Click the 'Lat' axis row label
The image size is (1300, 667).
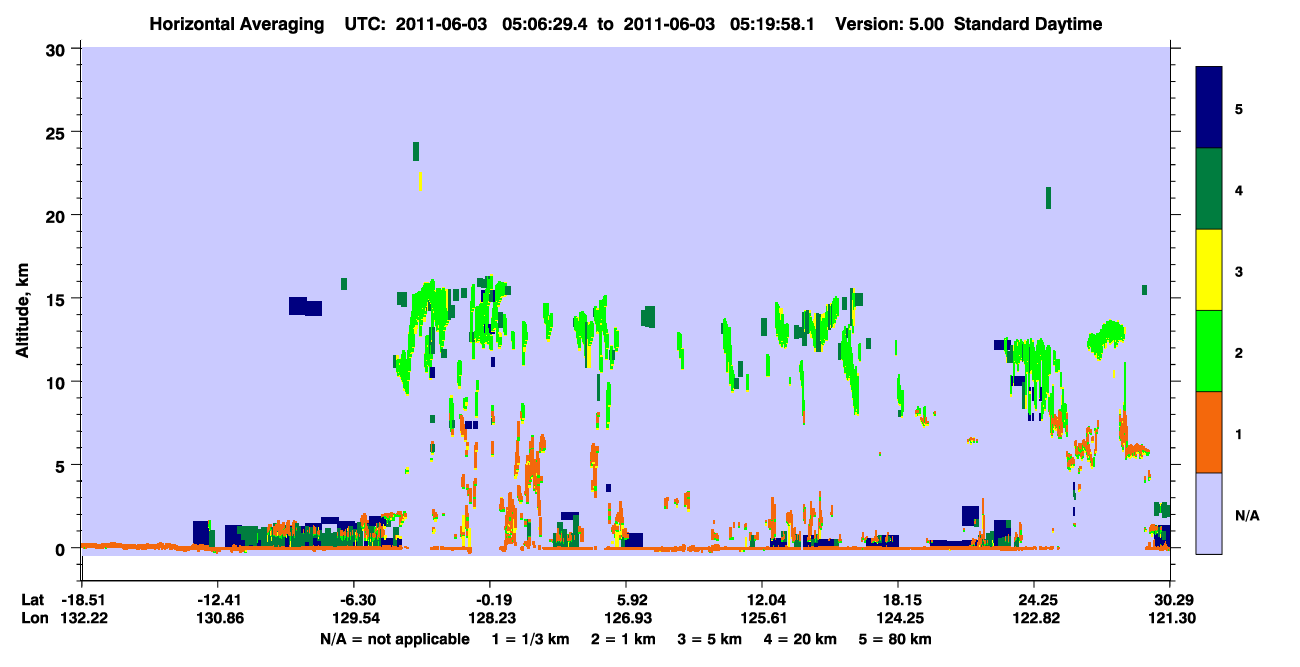coord(32,600)
